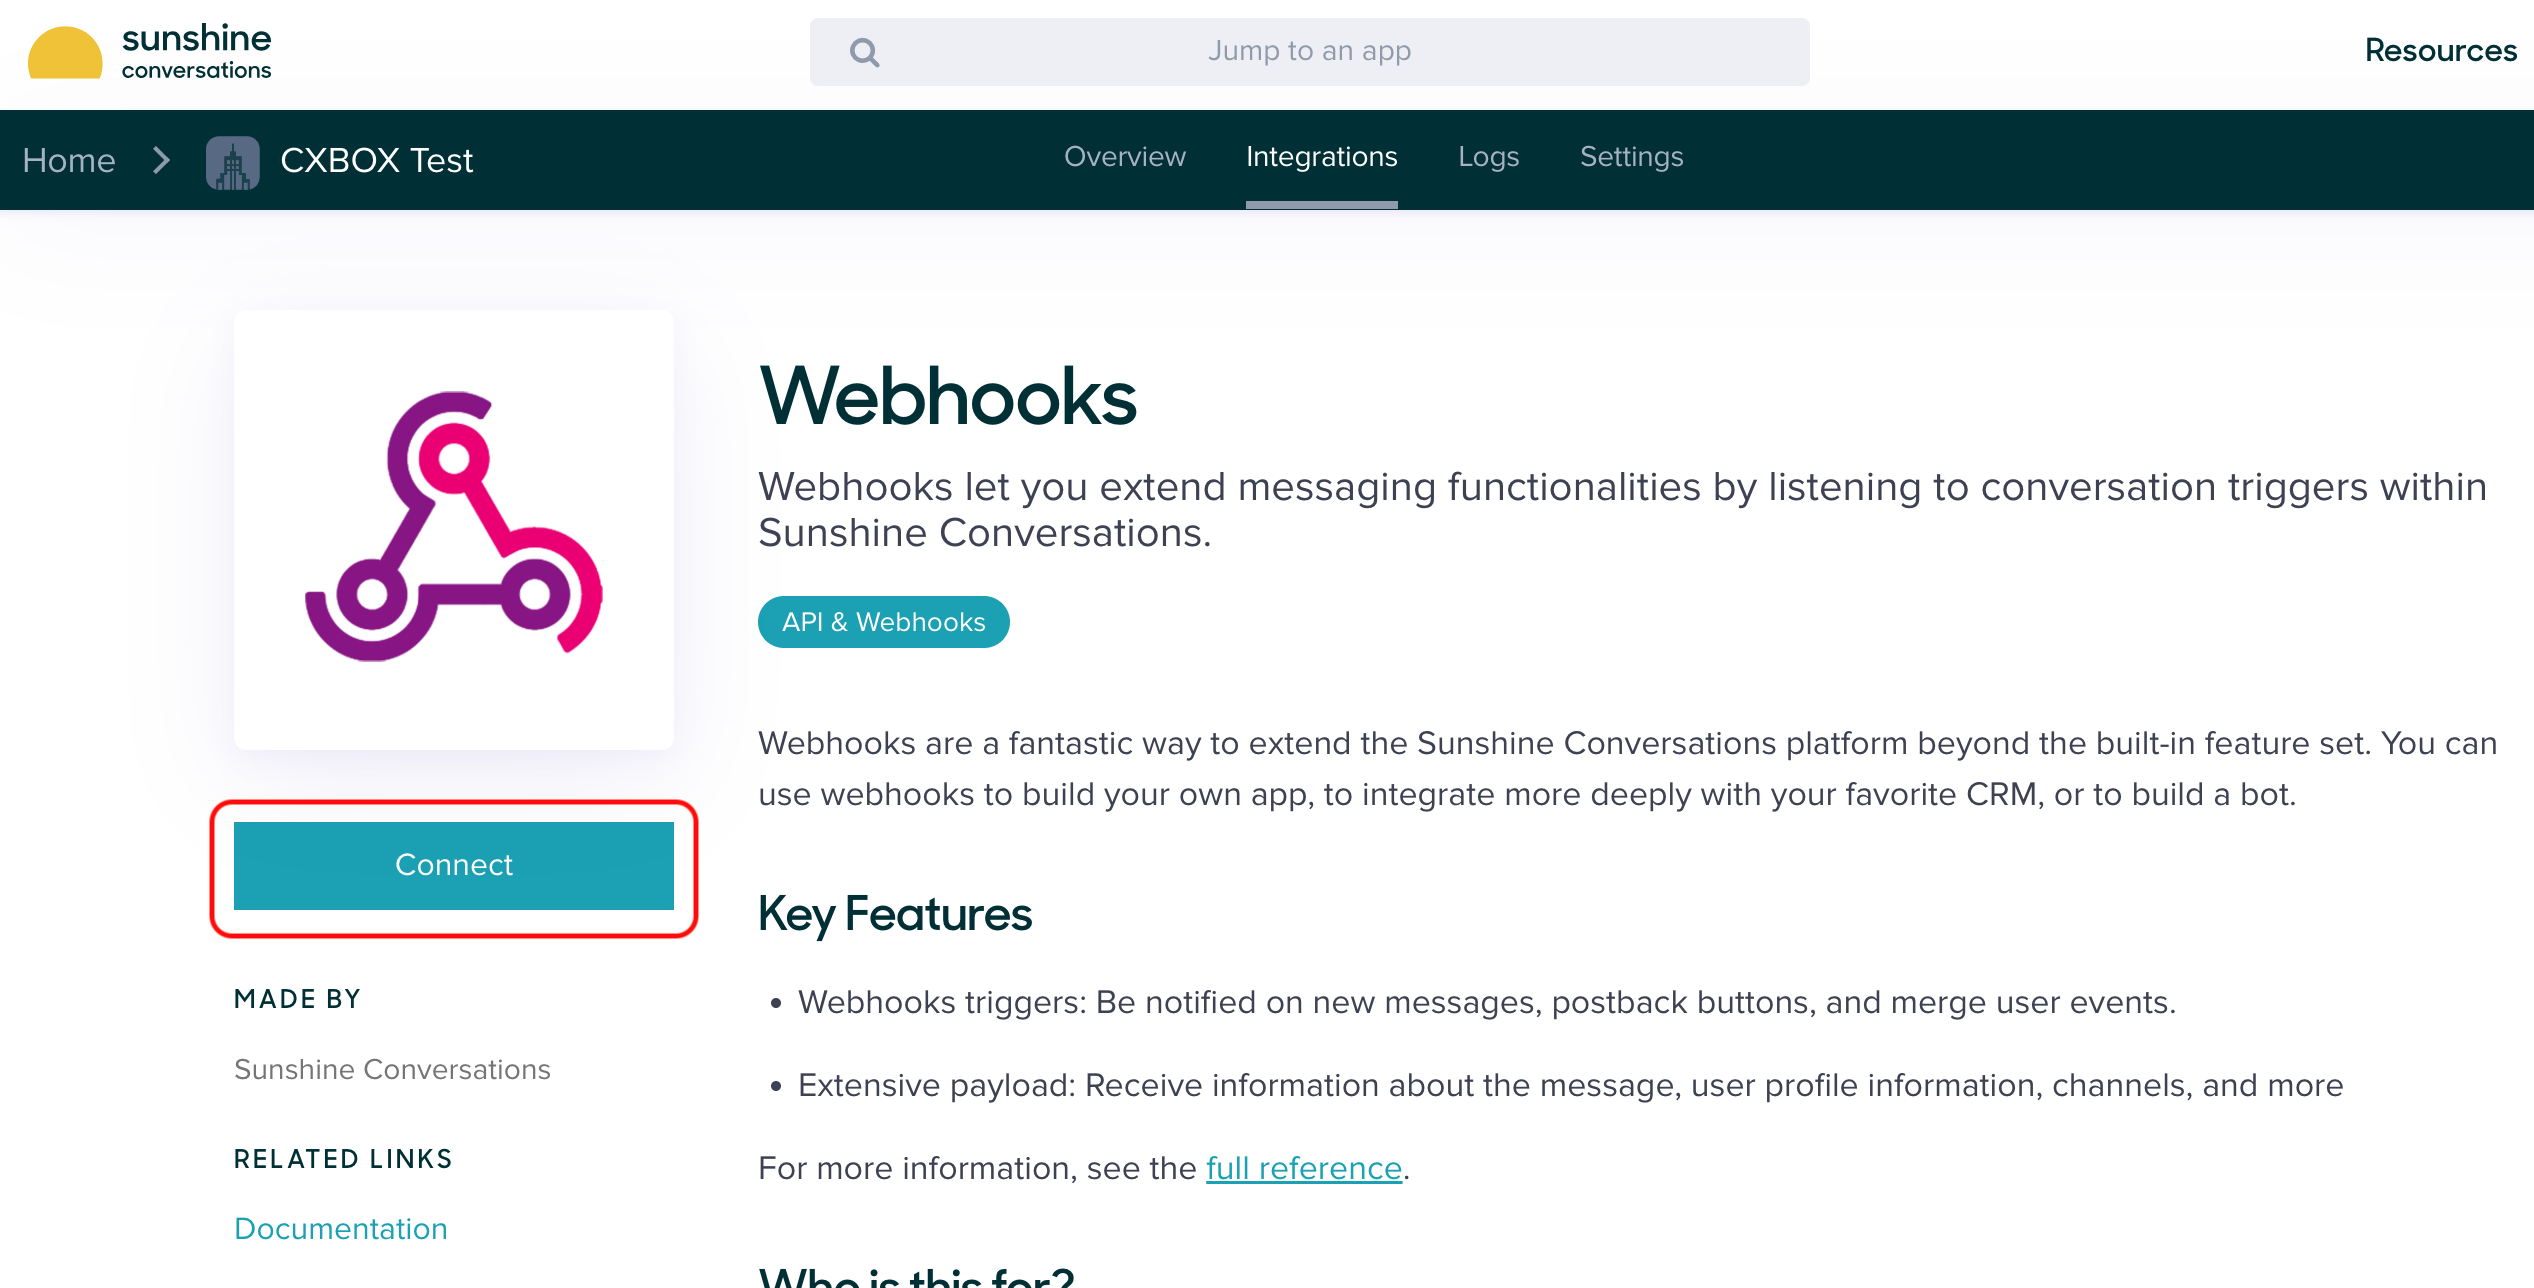Select the Integrations tab
Image resolution: width=2534 pixels, height=1288 pixels.
(1321, 157)
